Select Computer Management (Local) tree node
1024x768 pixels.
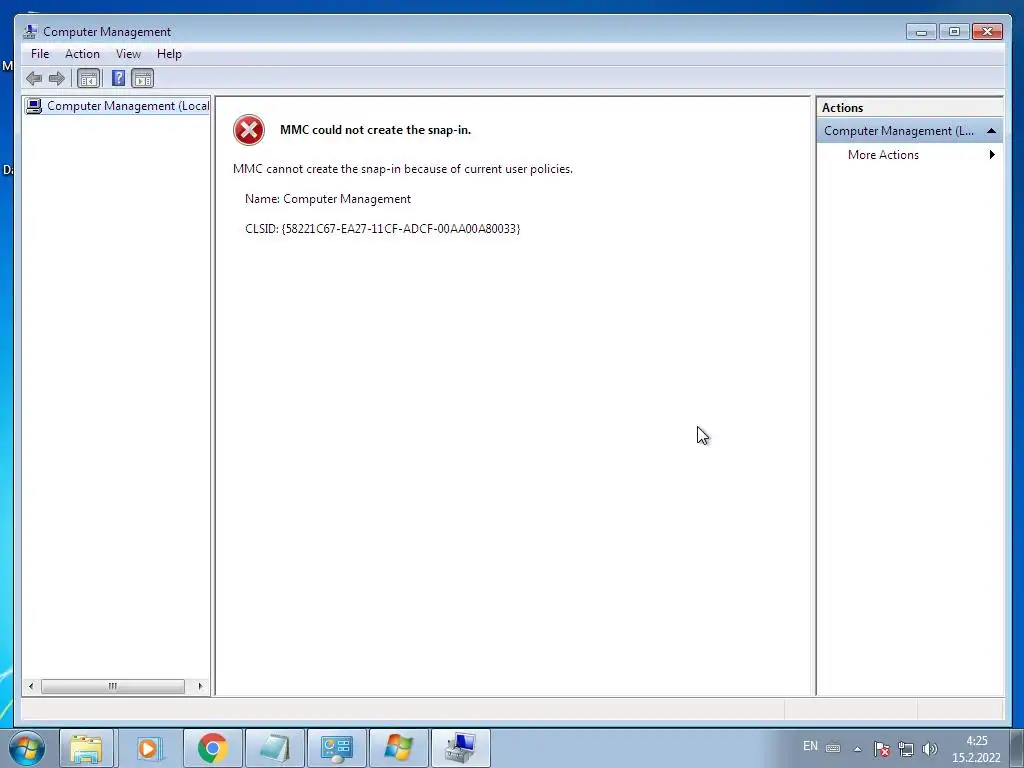(x=117, y=106)
